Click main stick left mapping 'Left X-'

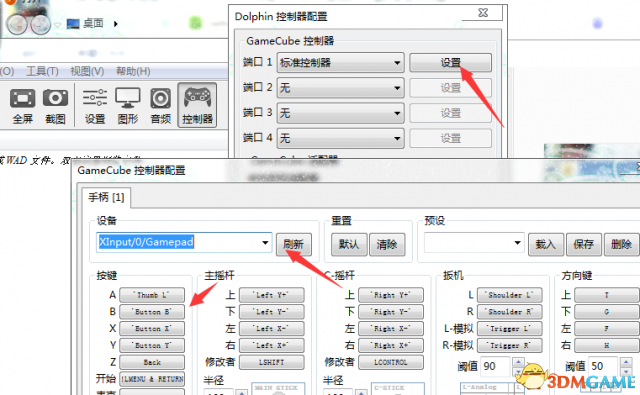271,328
